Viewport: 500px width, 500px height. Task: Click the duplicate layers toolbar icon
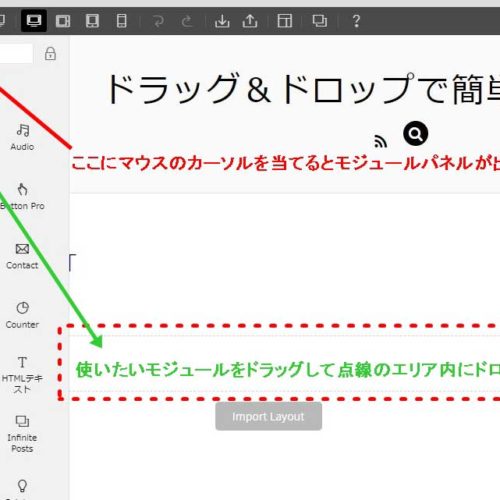click(320, 21)
